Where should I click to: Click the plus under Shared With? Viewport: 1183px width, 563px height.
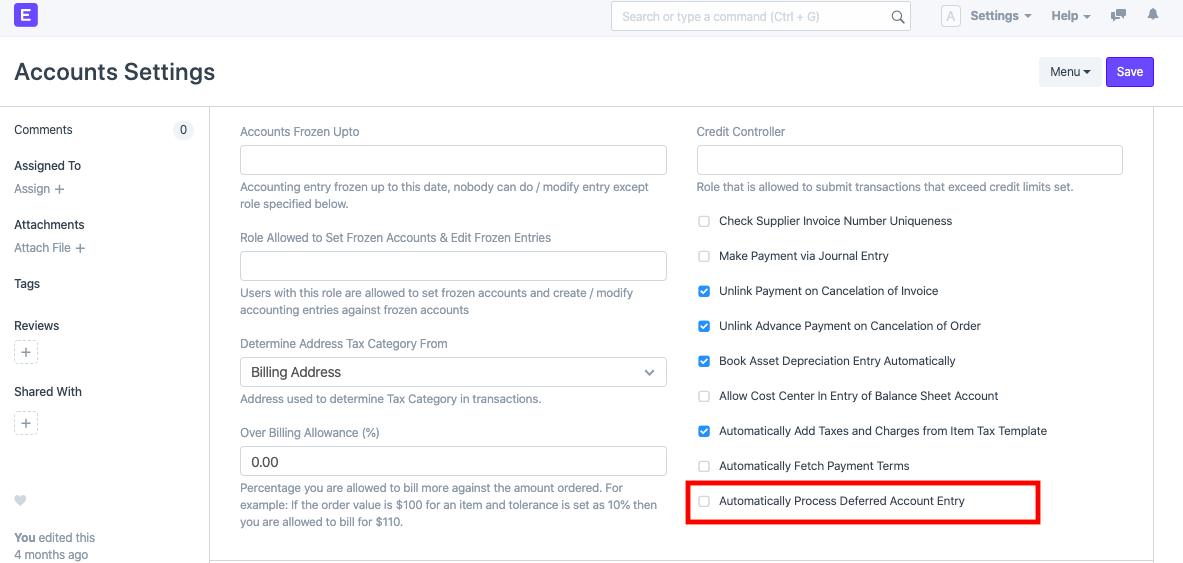tap(27, 423)
